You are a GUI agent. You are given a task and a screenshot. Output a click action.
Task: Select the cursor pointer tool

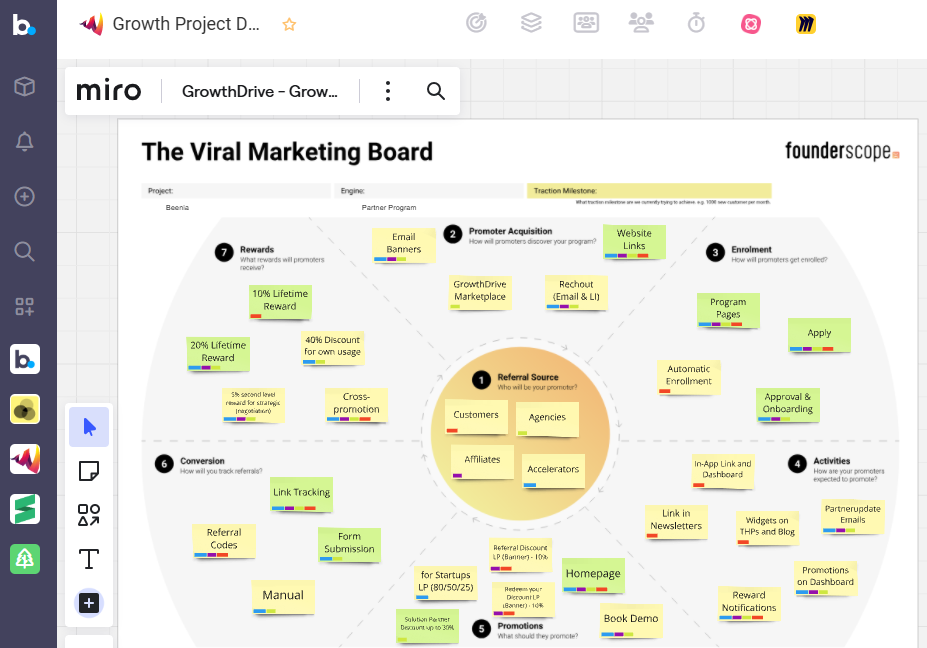[x=89, y=428]
